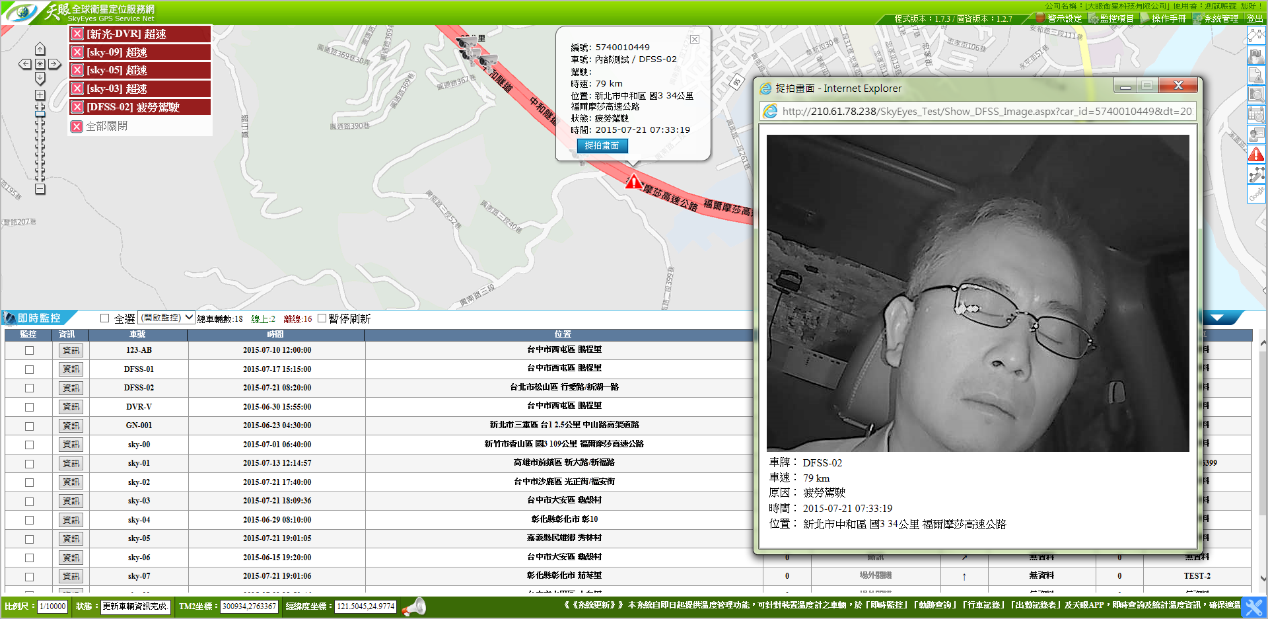The image size is (1268, 619).
Task: Dismiss the [sky-09] 超速 alert
Action: pos(76,52)
